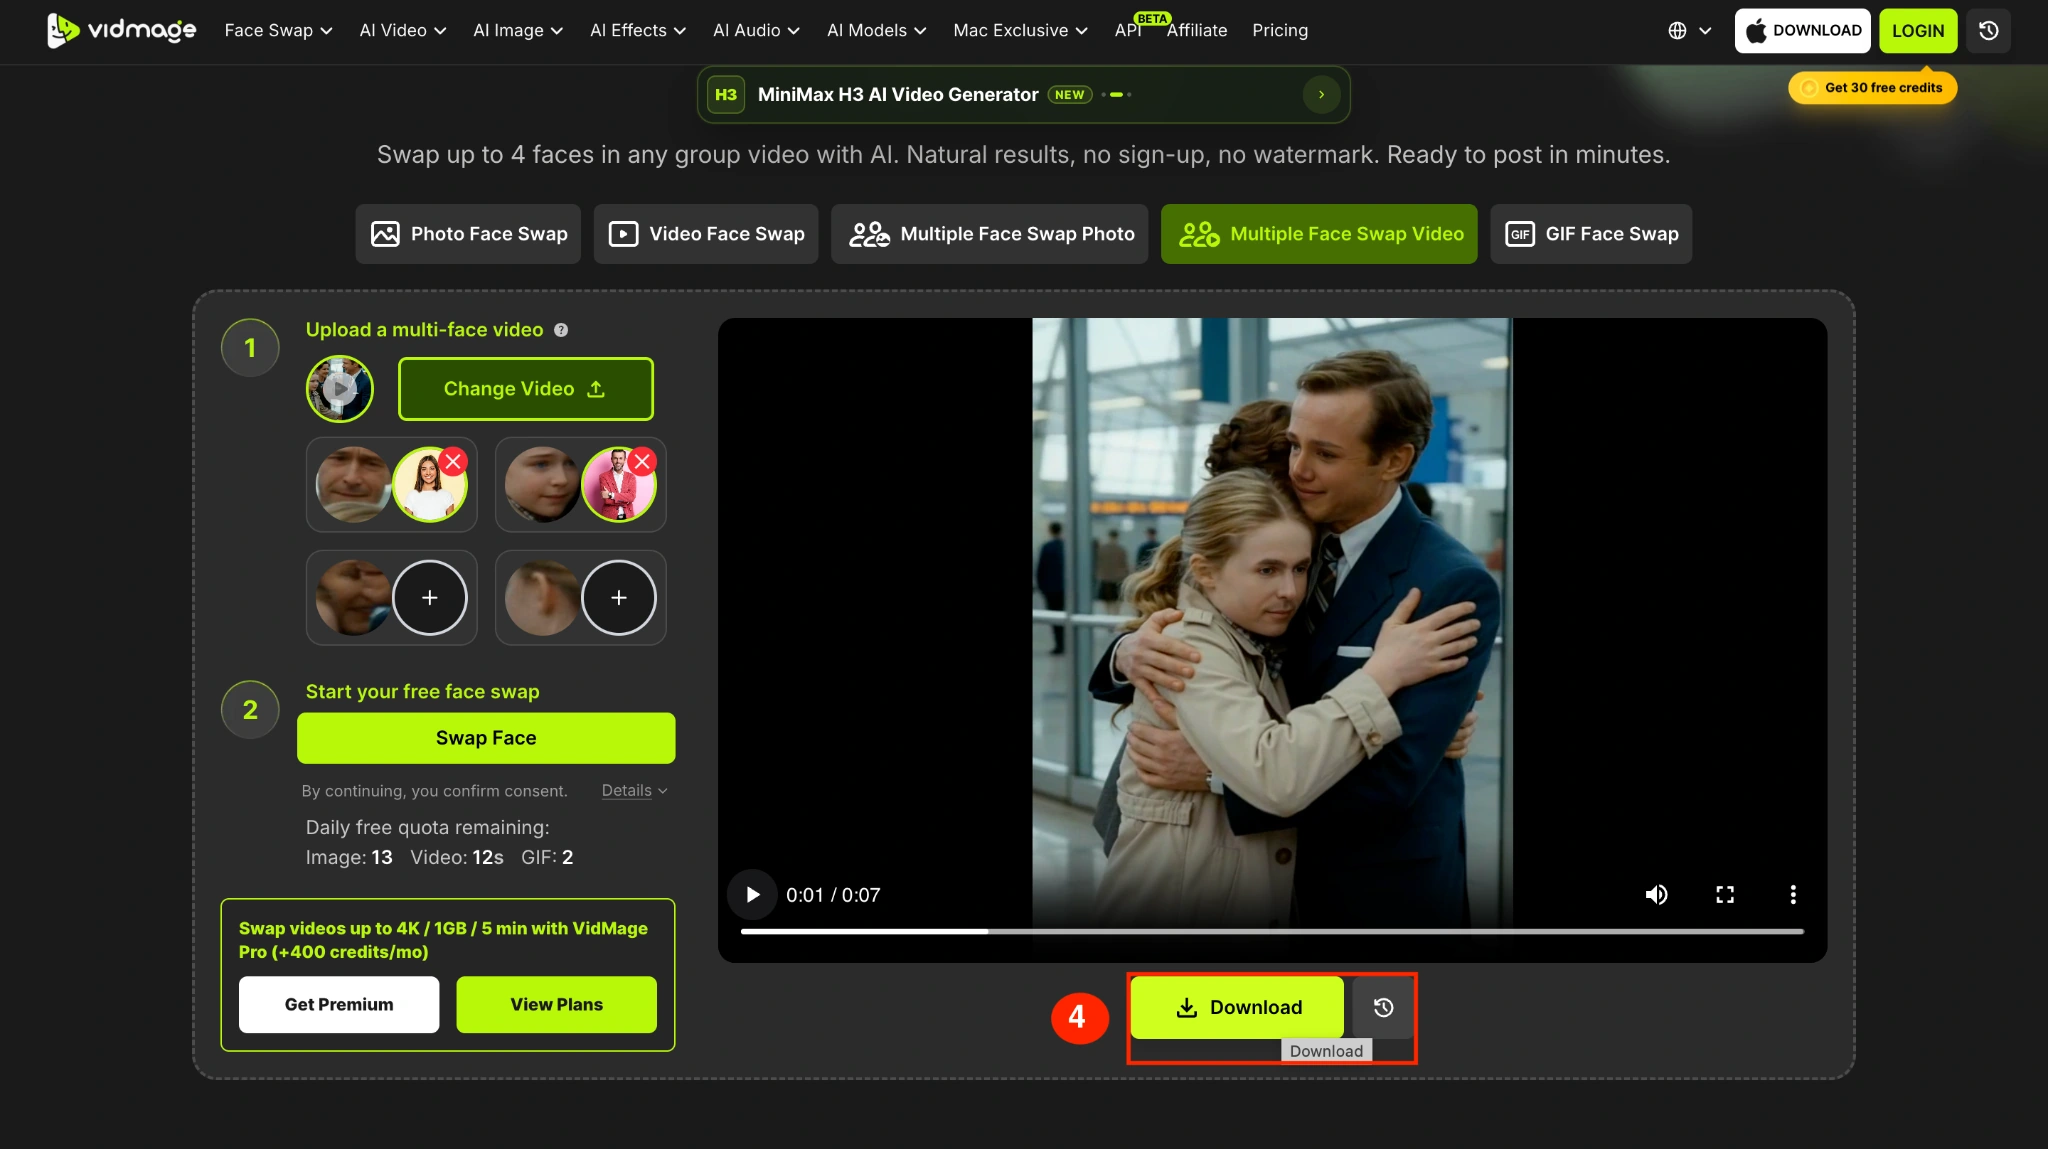Play the face-swapped video preview
Viewport: 2048px width, 1149px height.
pos(752,894)
